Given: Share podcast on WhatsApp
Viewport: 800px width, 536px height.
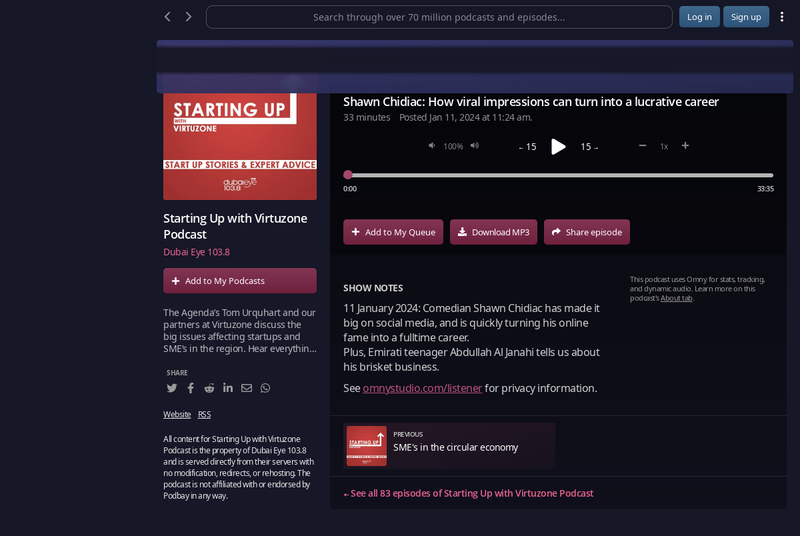Looking at the screenshot, I should point(265,388).
